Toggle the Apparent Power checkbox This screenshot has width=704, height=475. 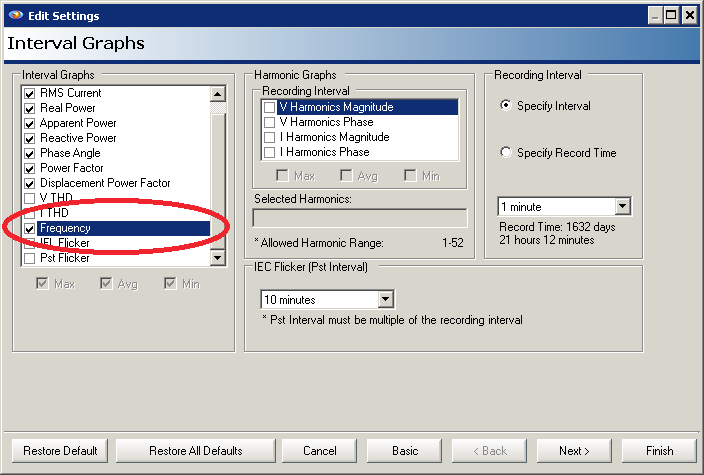pos(30,123)
